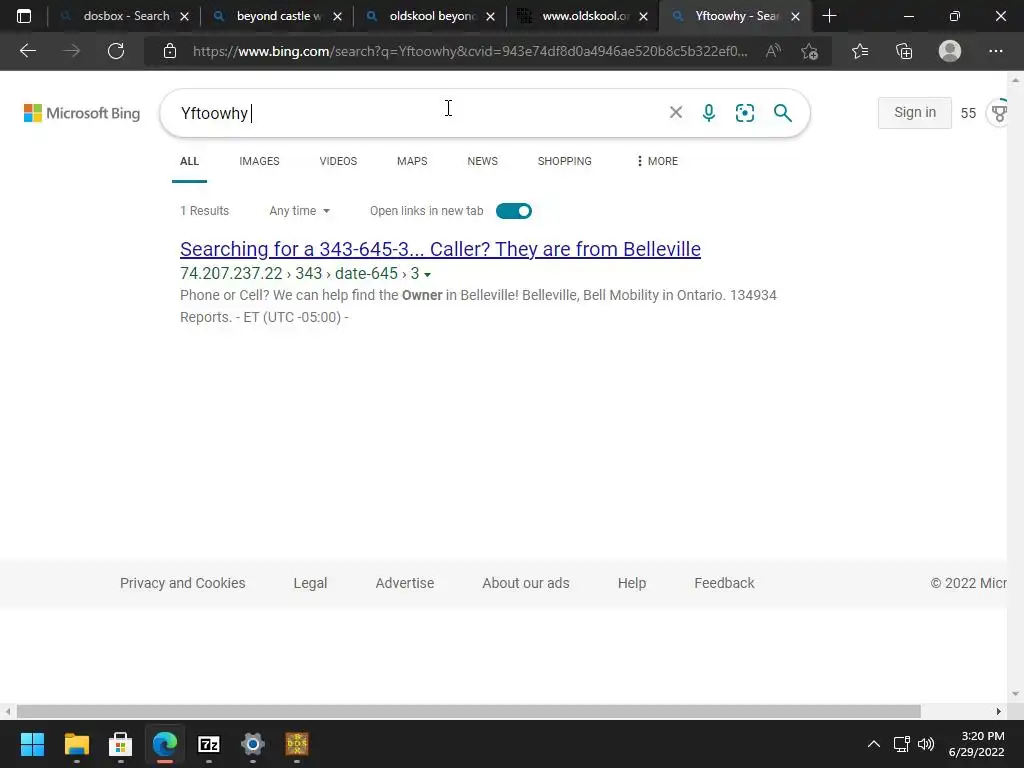The height and width of the screenshot is (768, 1024).
Task: Open the Windows Start menu
Action: (x=32, y=744)
